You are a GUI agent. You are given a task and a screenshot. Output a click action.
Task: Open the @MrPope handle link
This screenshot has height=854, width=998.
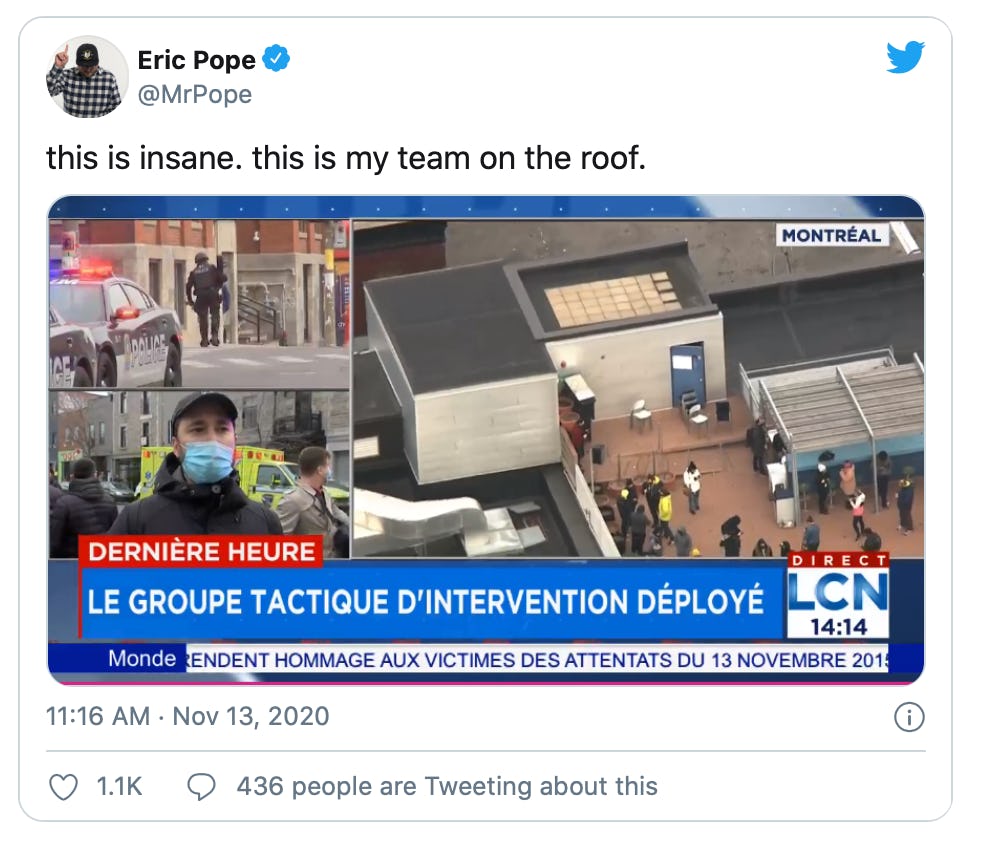[195, 94]
